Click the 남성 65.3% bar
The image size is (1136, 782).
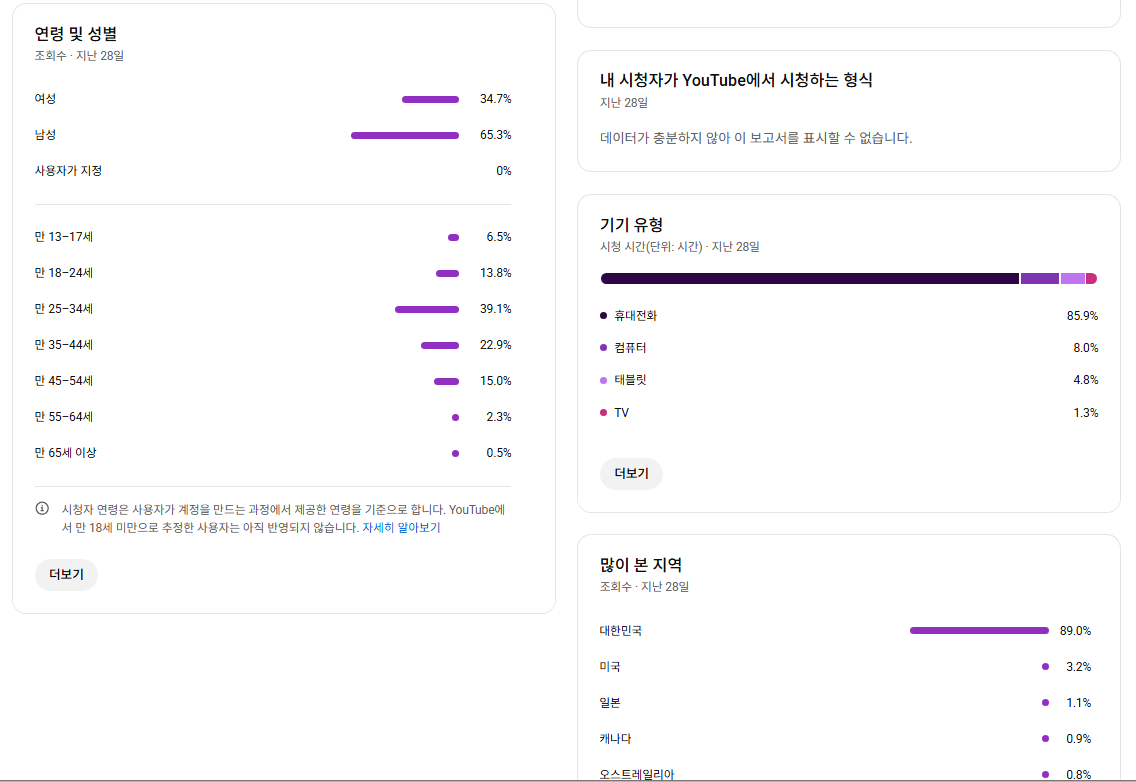click(404, 135)
